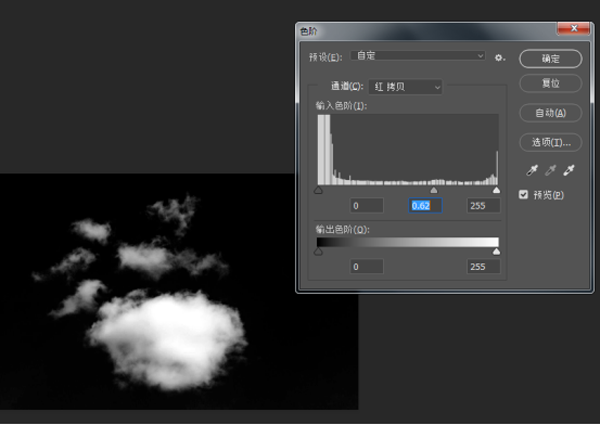Click the Levels dialog title bar
The image size is (600, 425).
tap(427, 31)
